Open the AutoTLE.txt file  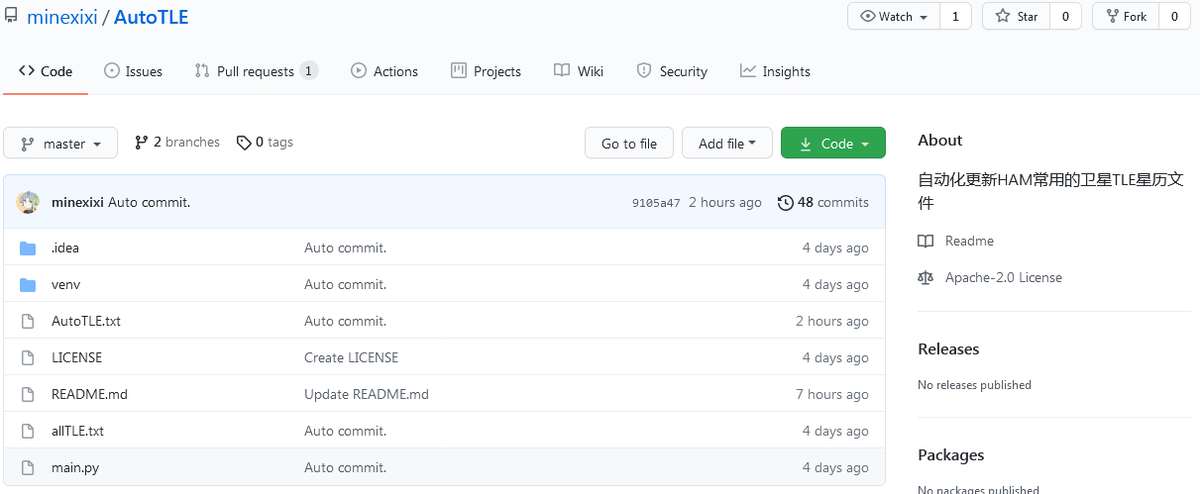(86, 321)
